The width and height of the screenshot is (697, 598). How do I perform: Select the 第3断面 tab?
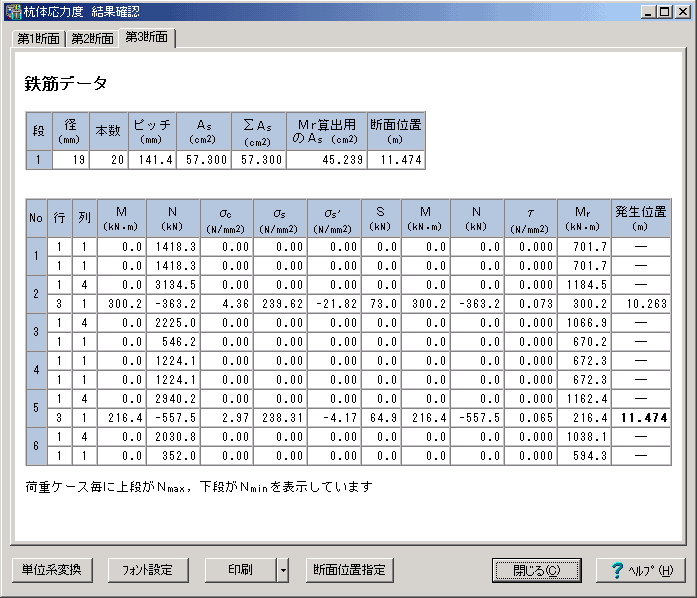147,37
